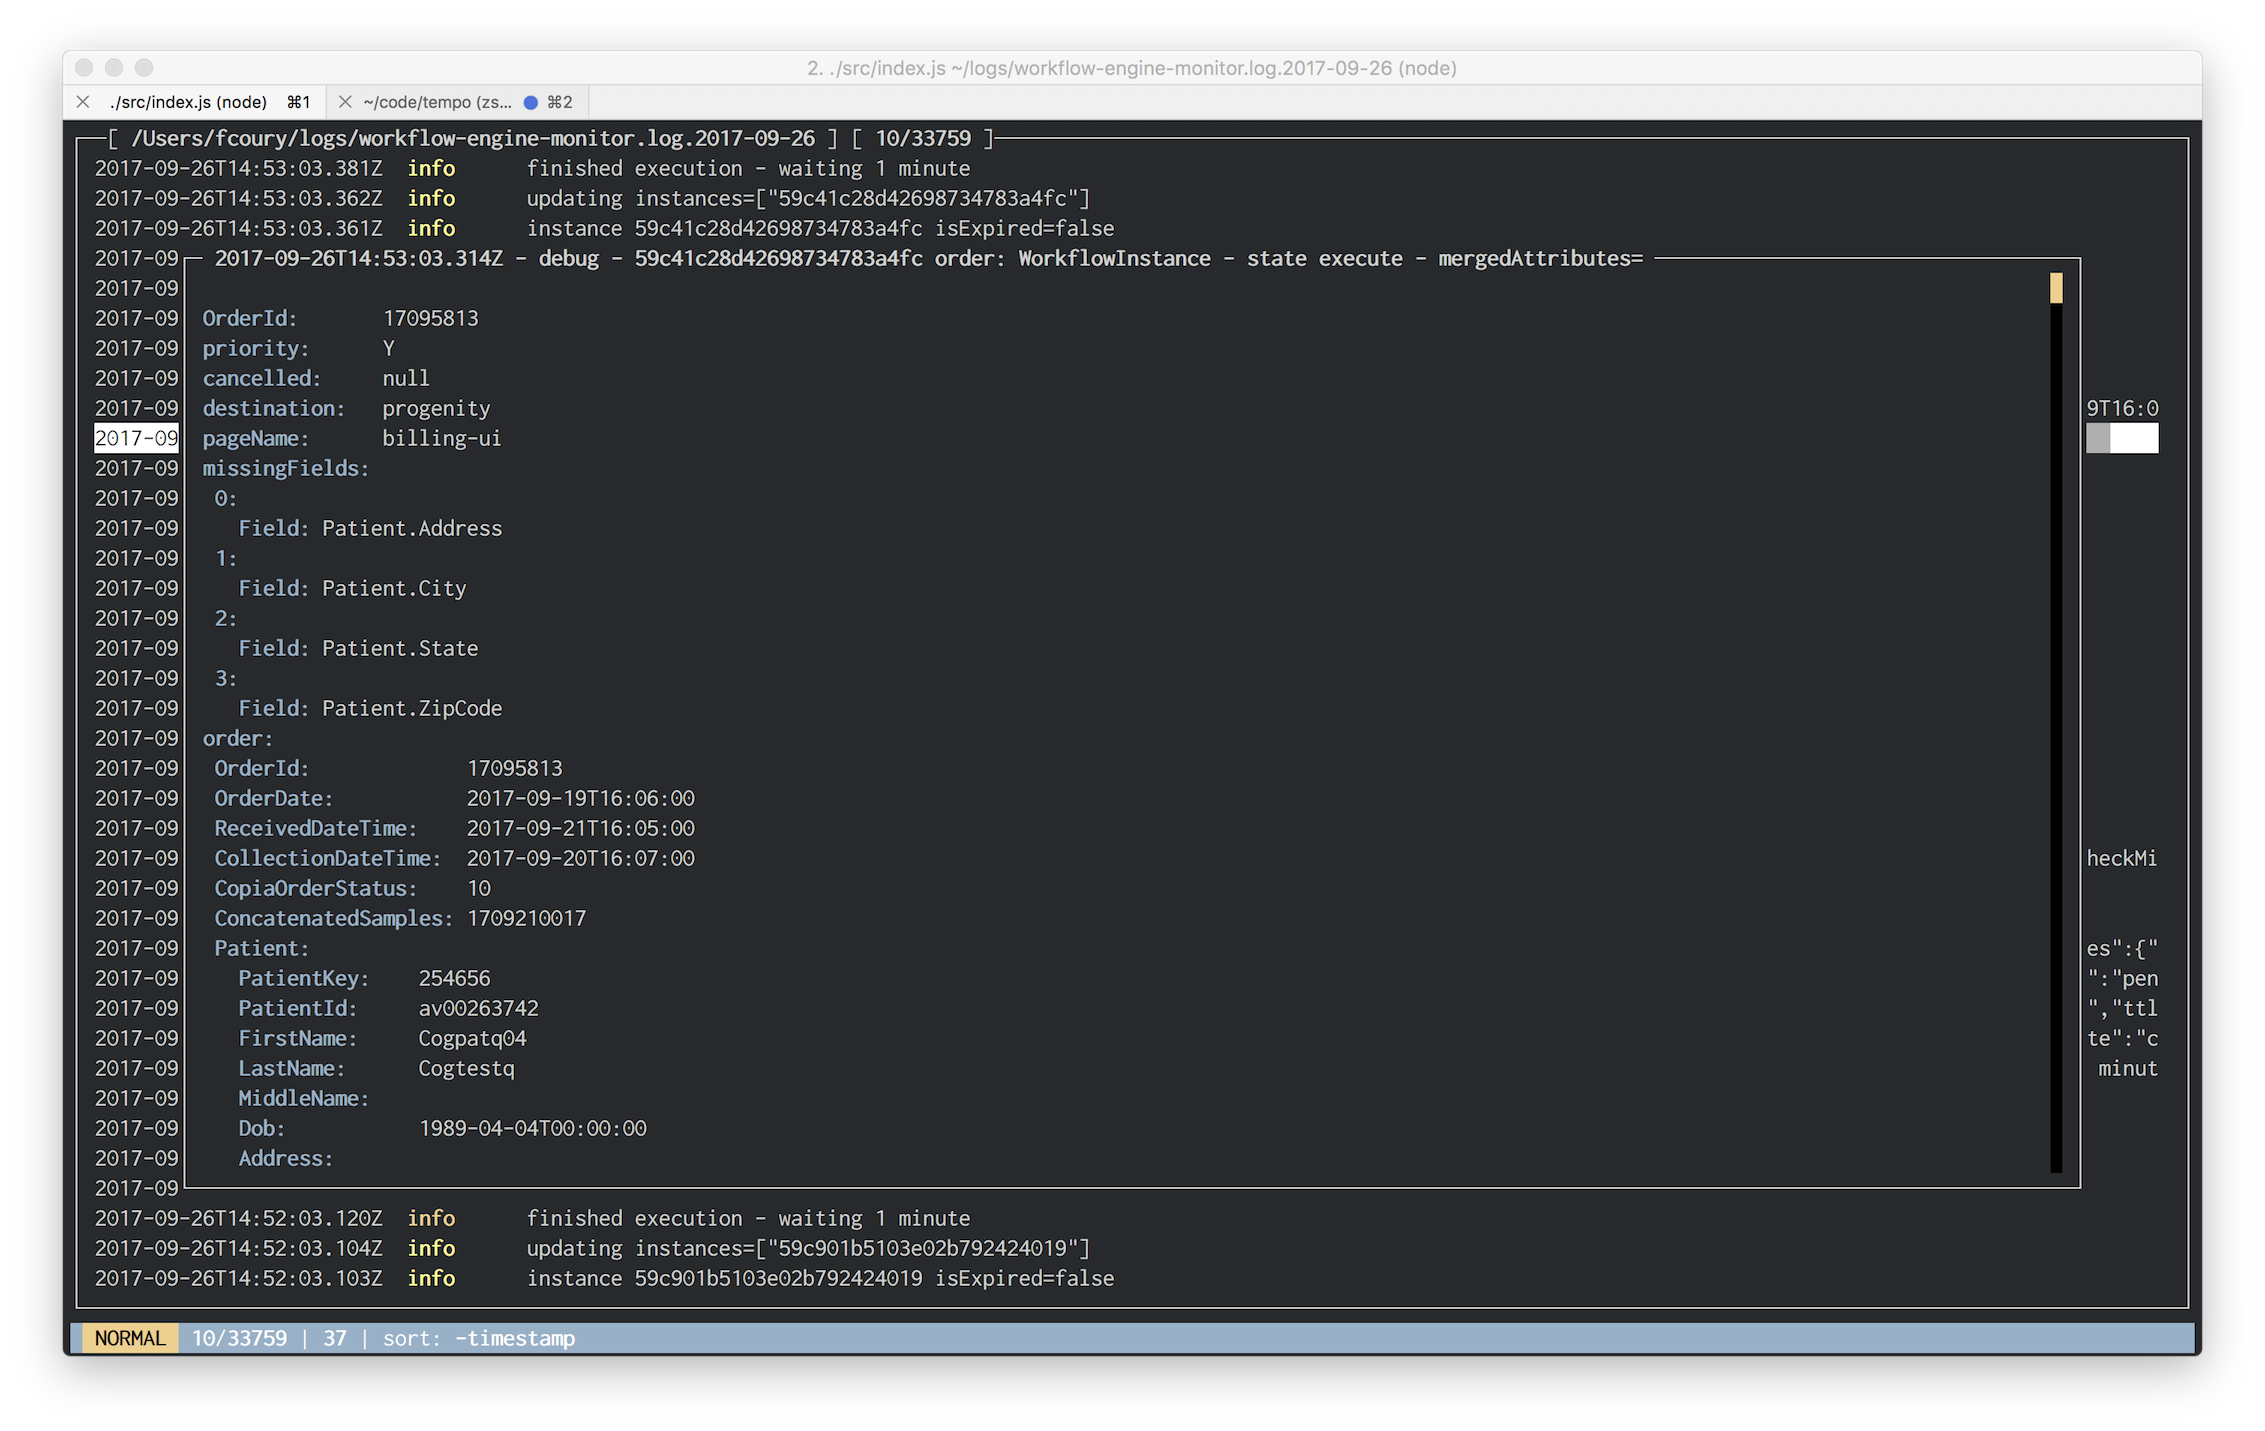Image resolution: width=2265 pixels, height=1431 pixels.
Task: Click the black scrollbar track of detail popup
Action: (2056, 738)
